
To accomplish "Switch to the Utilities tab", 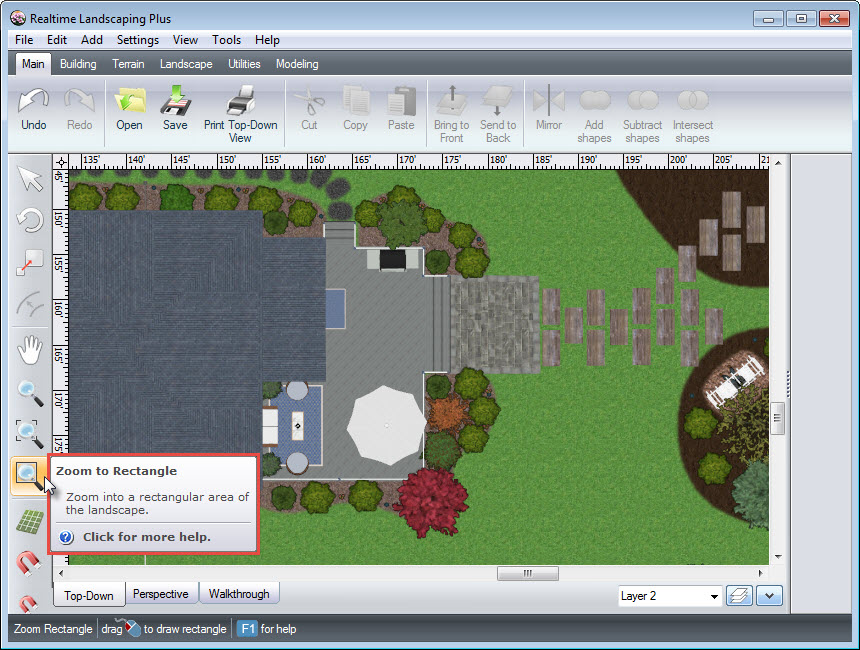I will 244,64.
